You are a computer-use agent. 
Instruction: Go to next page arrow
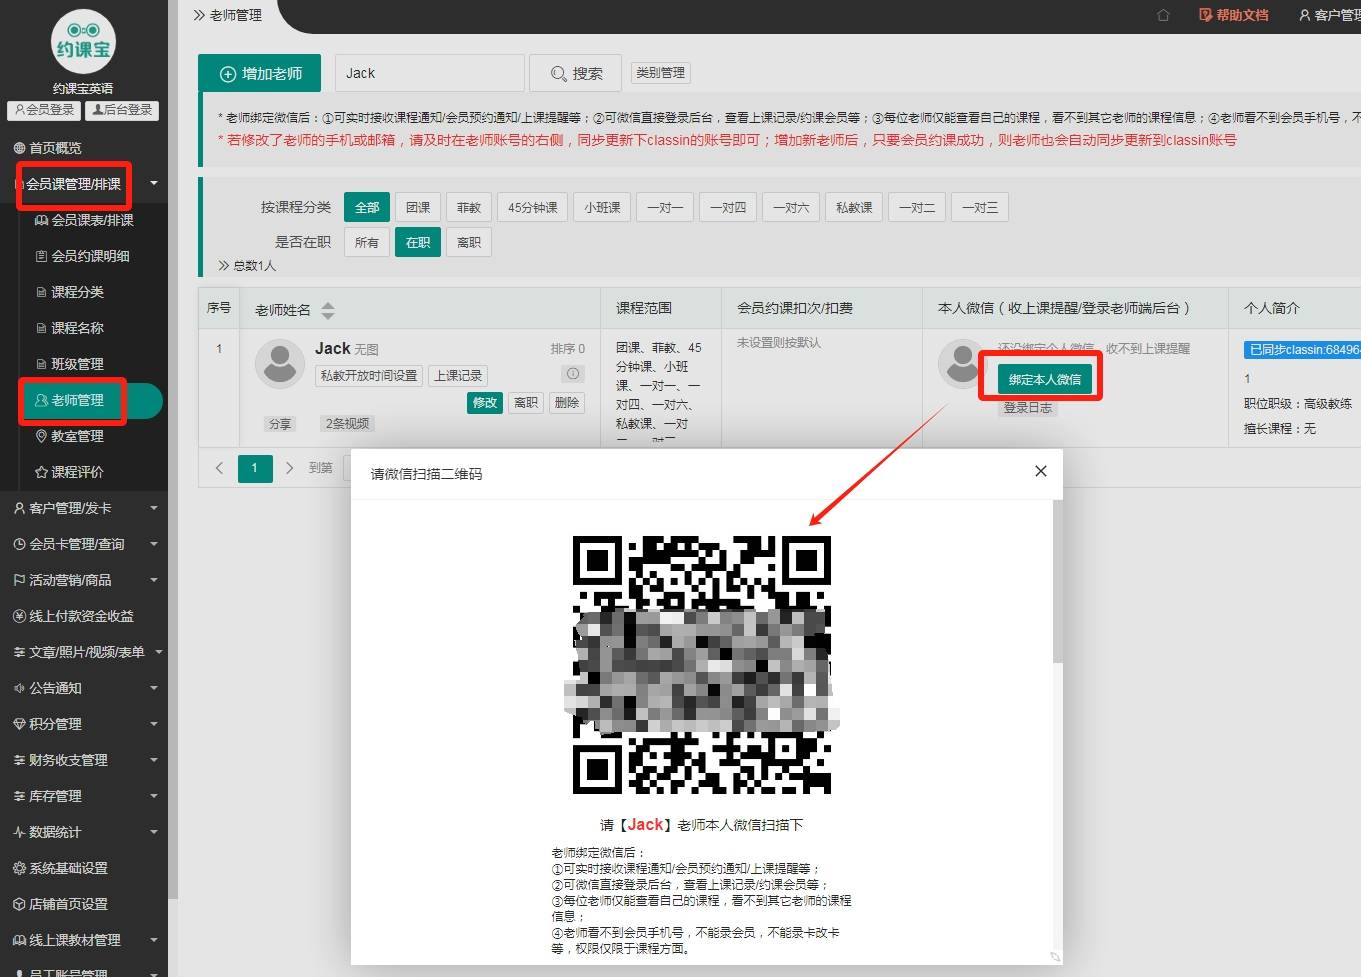coord(289,468)
